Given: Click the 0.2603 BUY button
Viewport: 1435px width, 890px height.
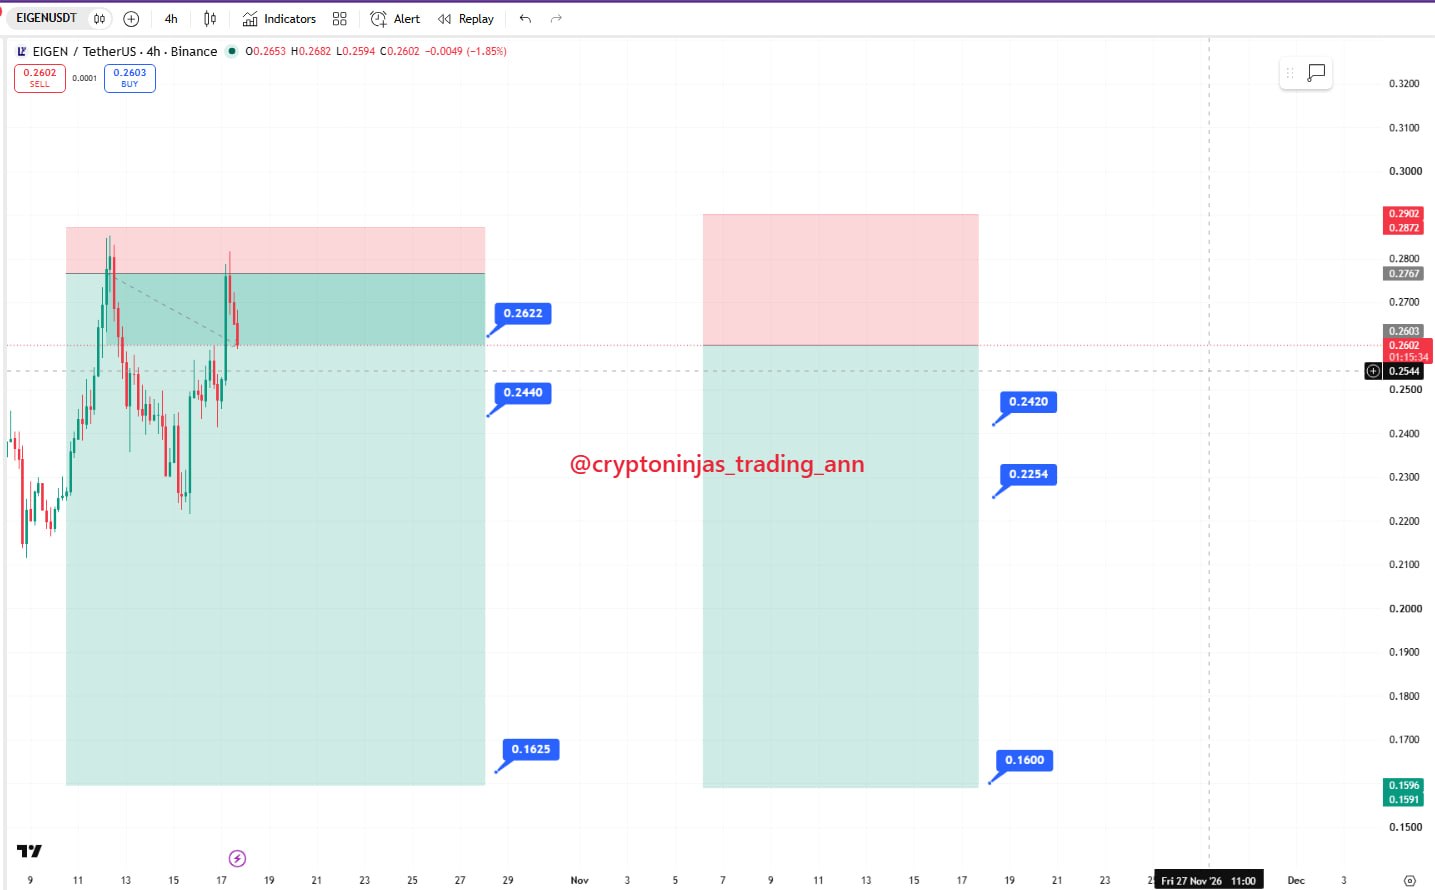Looking at the screenshot, I should (130, 78).
